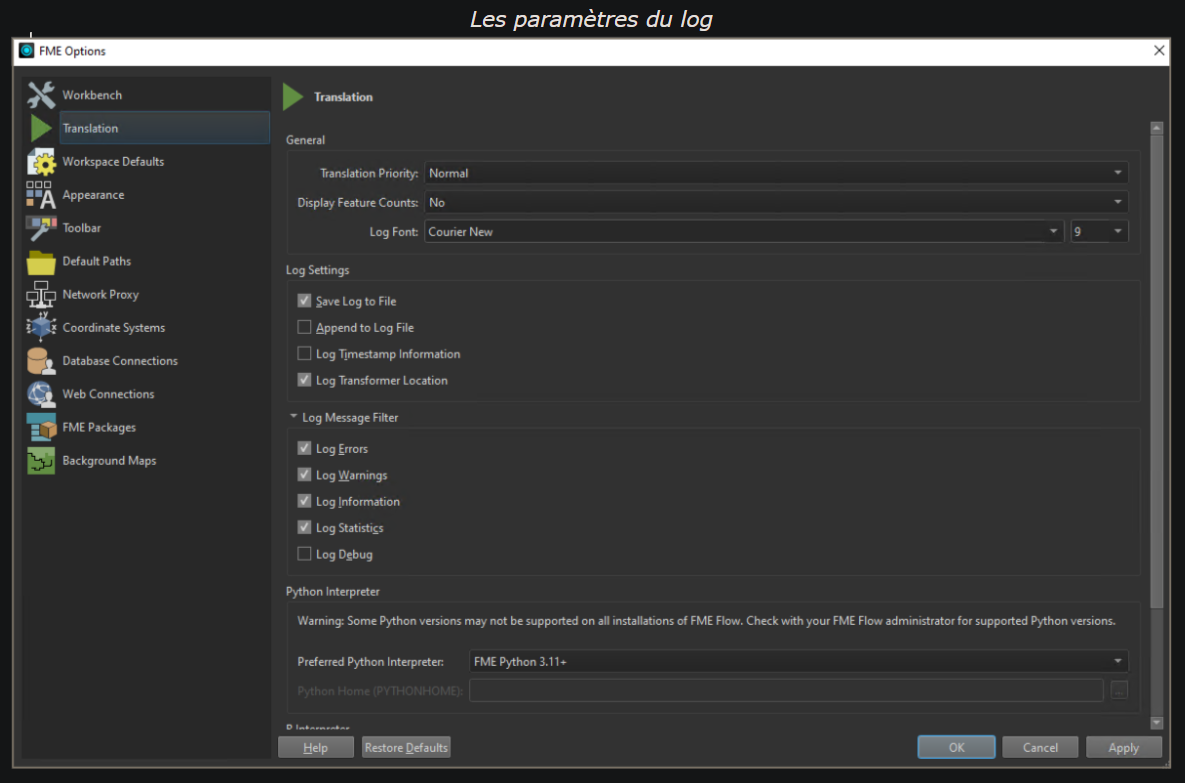Viewport: 1185px width, 783px height.
Task: Click the Database Connections icon
Action: click(x=41, y=361)
